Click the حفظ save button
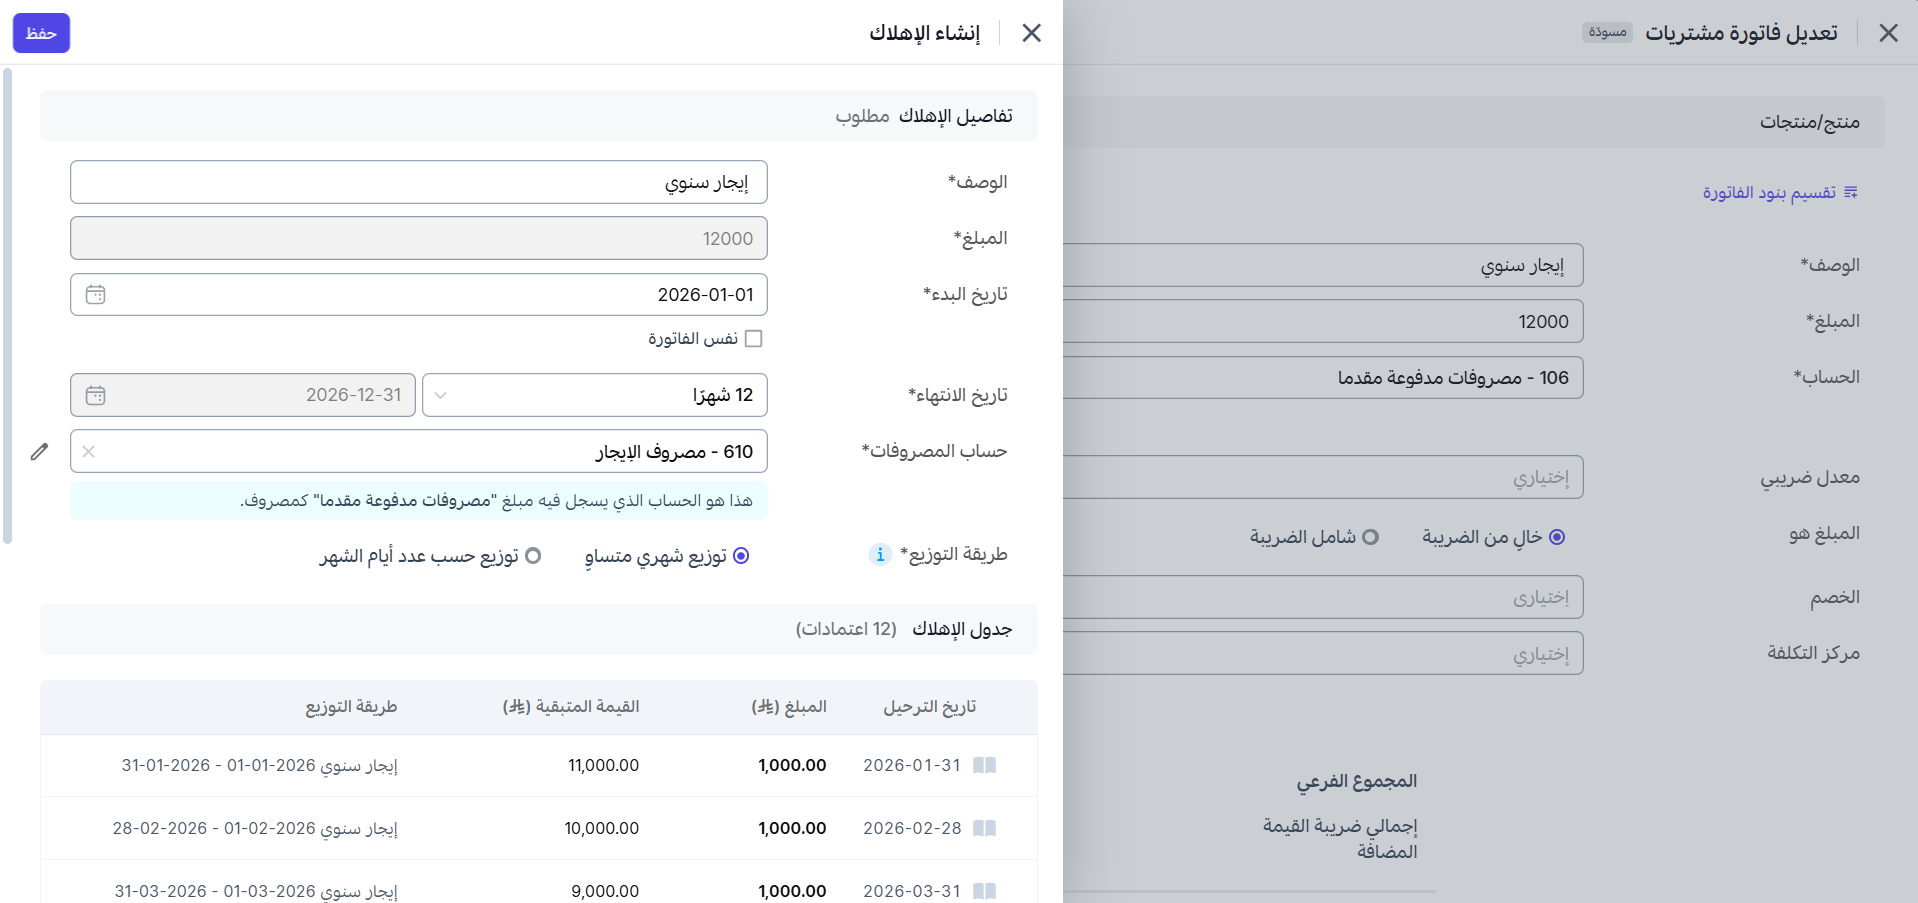The width and height of the screenshot is (1918, 903). pos(41,33)
